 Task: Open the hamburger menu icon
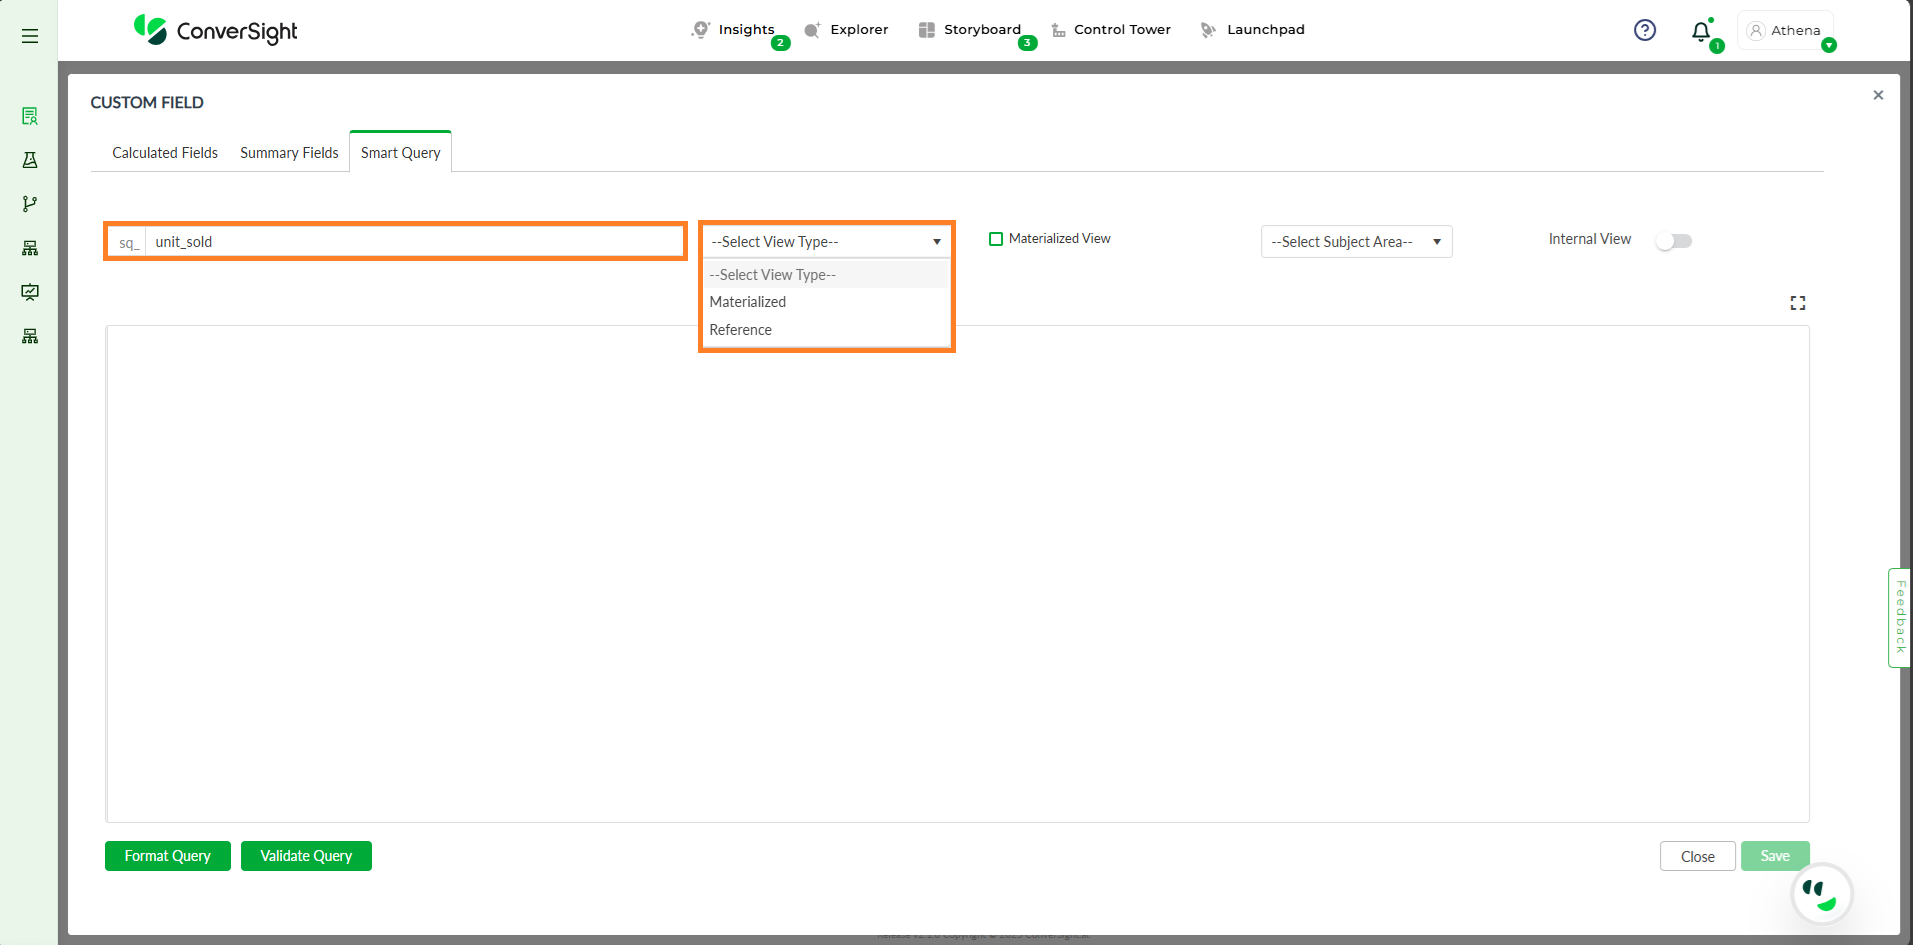pyautogui.click(x=30, y=36)
